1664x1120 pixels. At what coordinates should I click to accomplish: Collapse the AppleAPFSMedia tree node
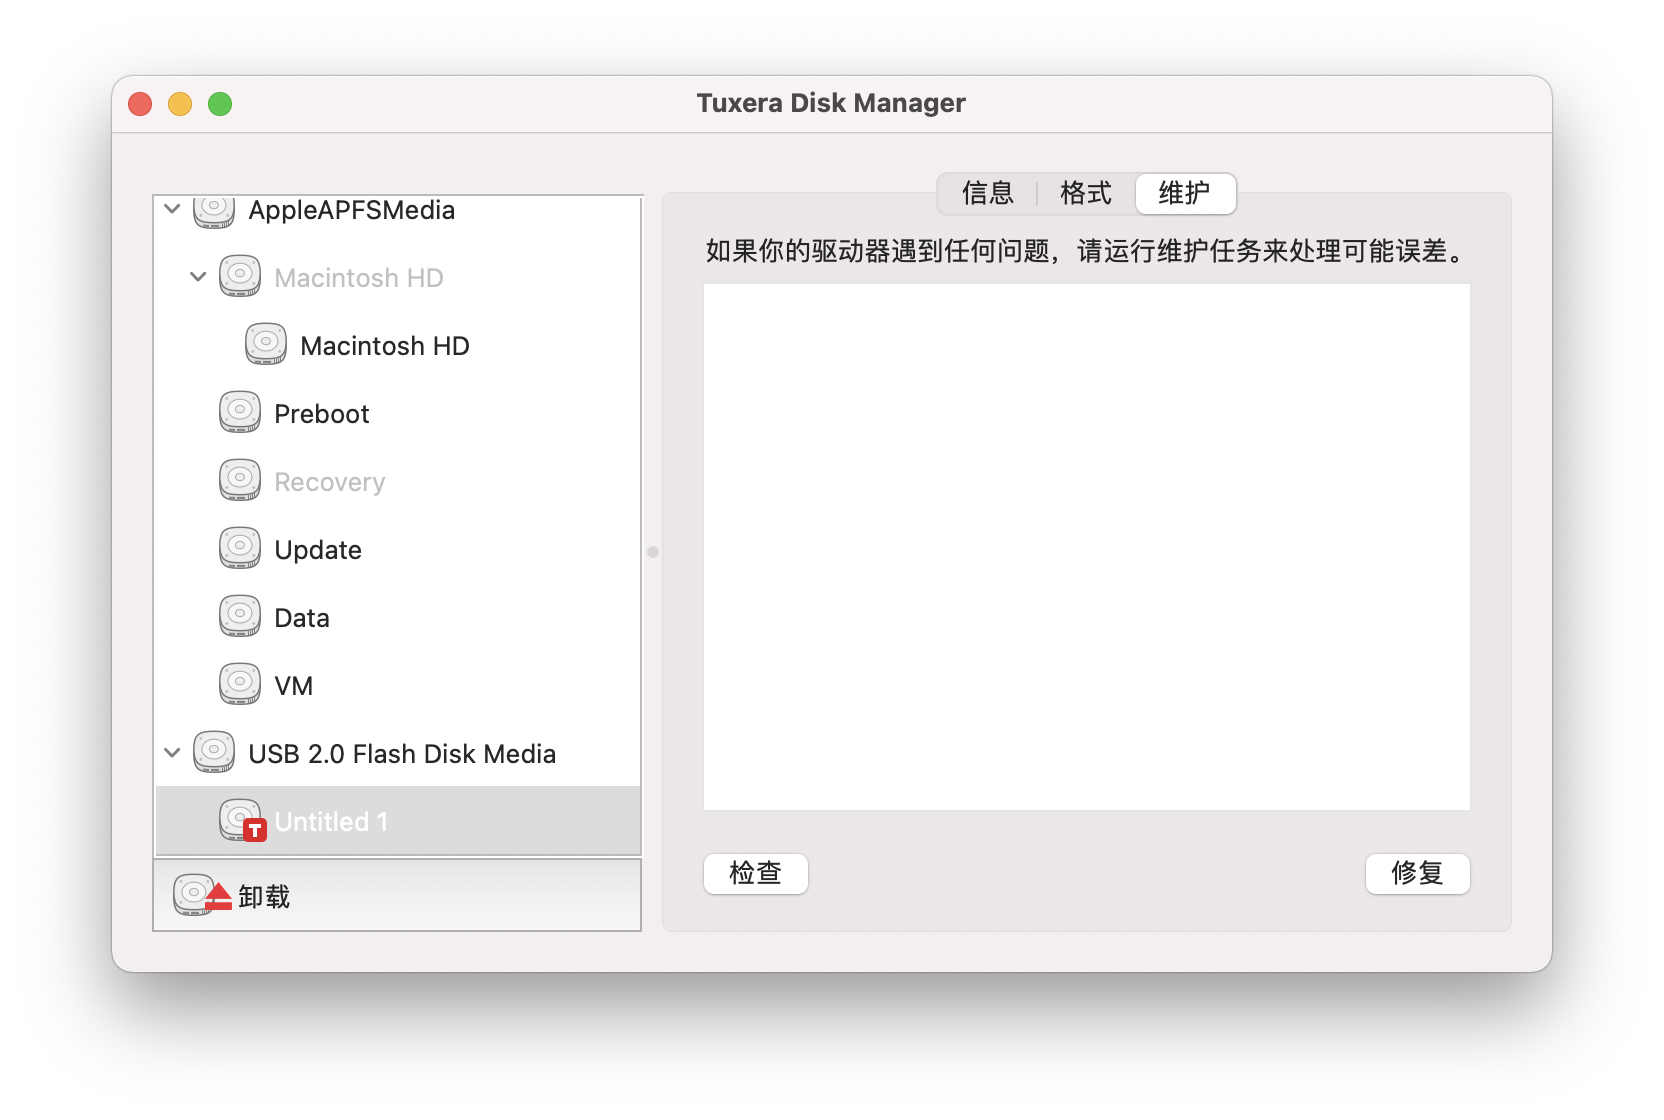click(172, 209)
